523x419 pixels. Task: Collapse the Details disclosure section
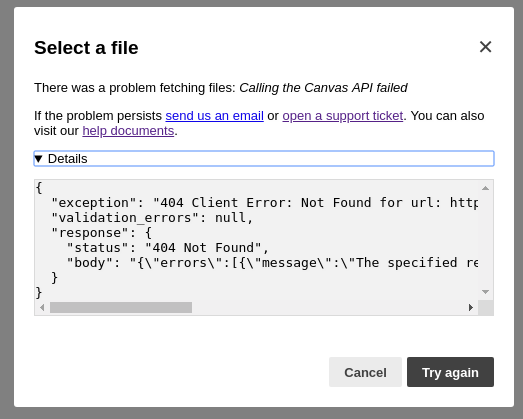tap(264, 158)
